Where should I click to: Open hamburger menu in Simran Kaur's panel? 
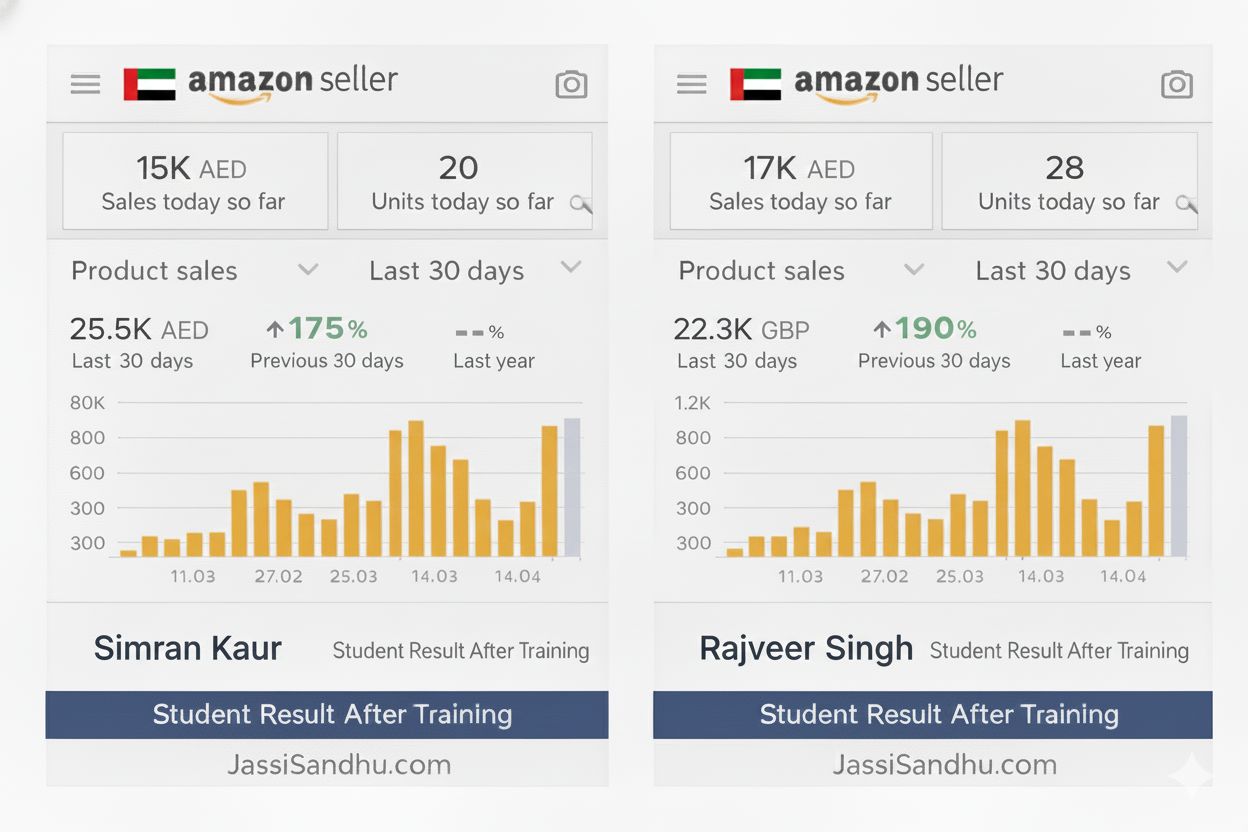86,84
